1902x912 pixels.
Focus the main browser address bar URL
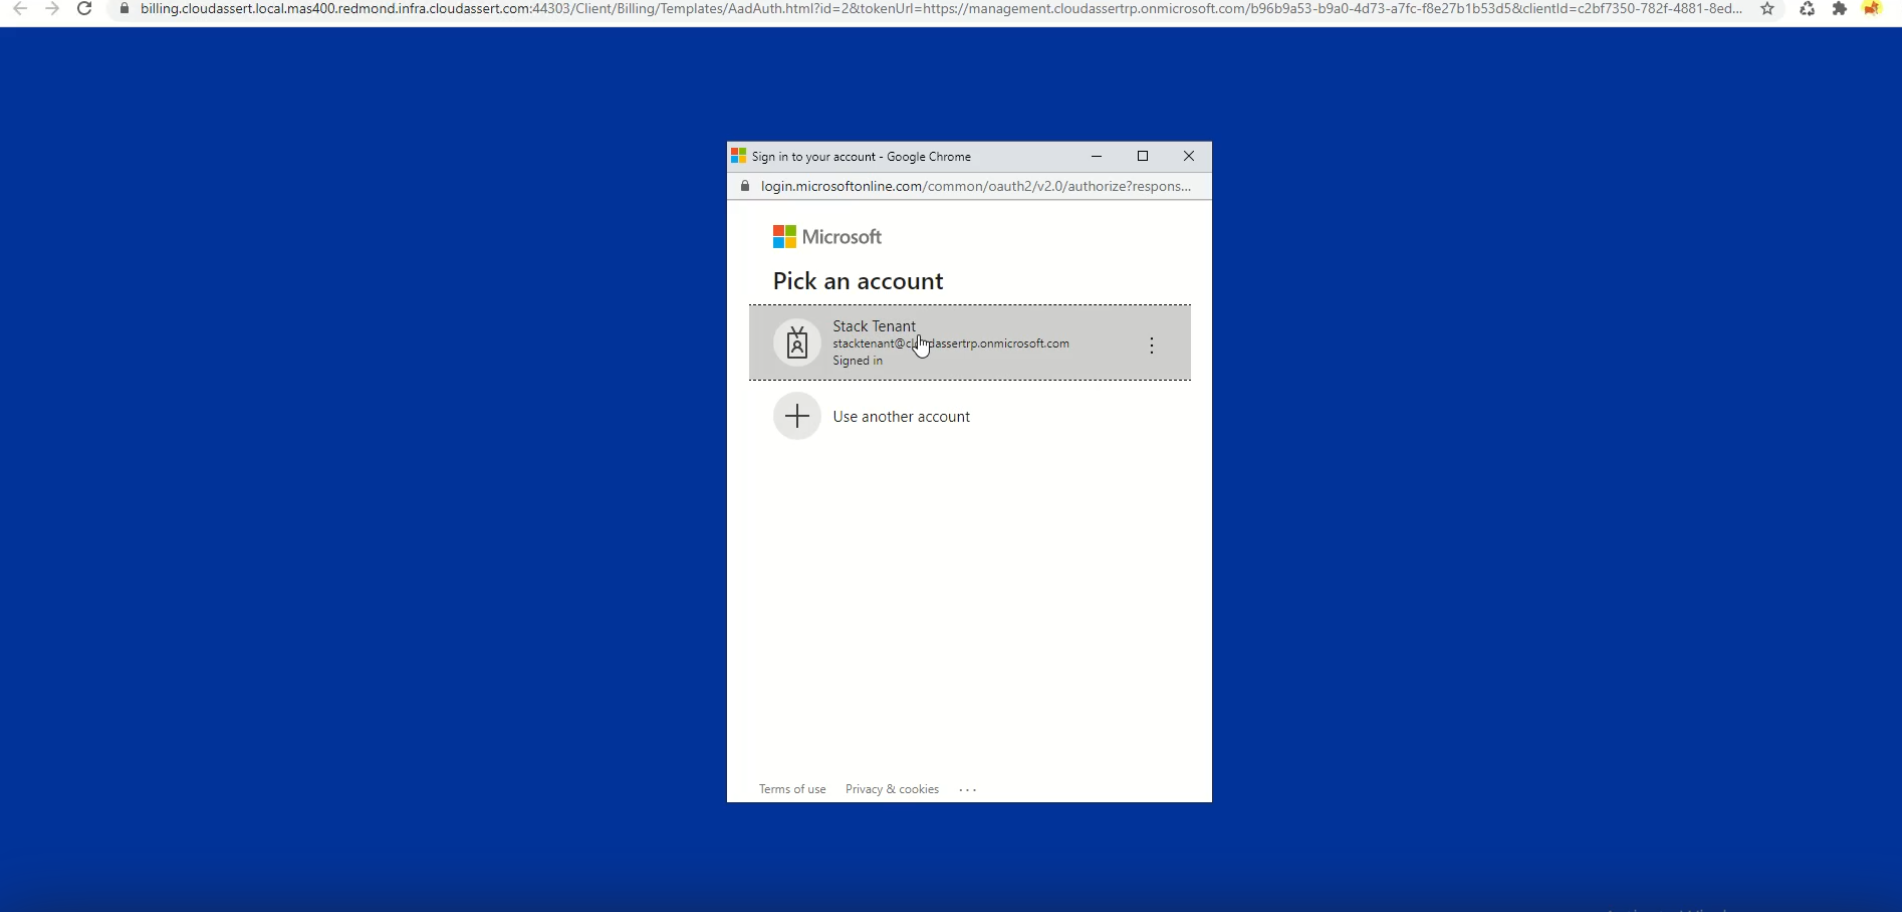(x=940, y=9)
